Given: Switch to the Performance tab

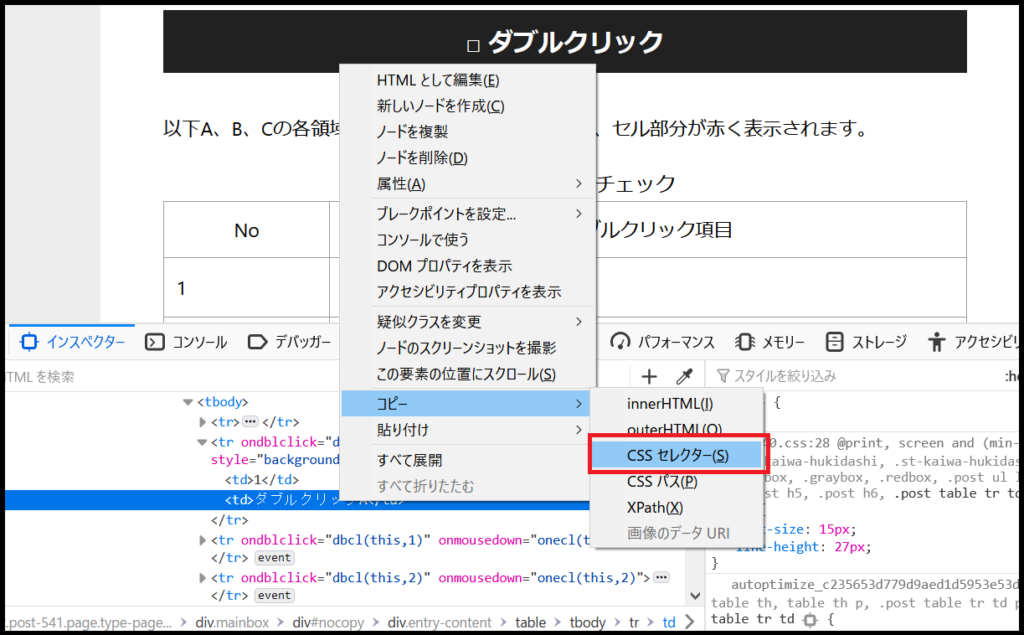Looking at the screenshot, I should pyautogui.click(x=663, y=342).
